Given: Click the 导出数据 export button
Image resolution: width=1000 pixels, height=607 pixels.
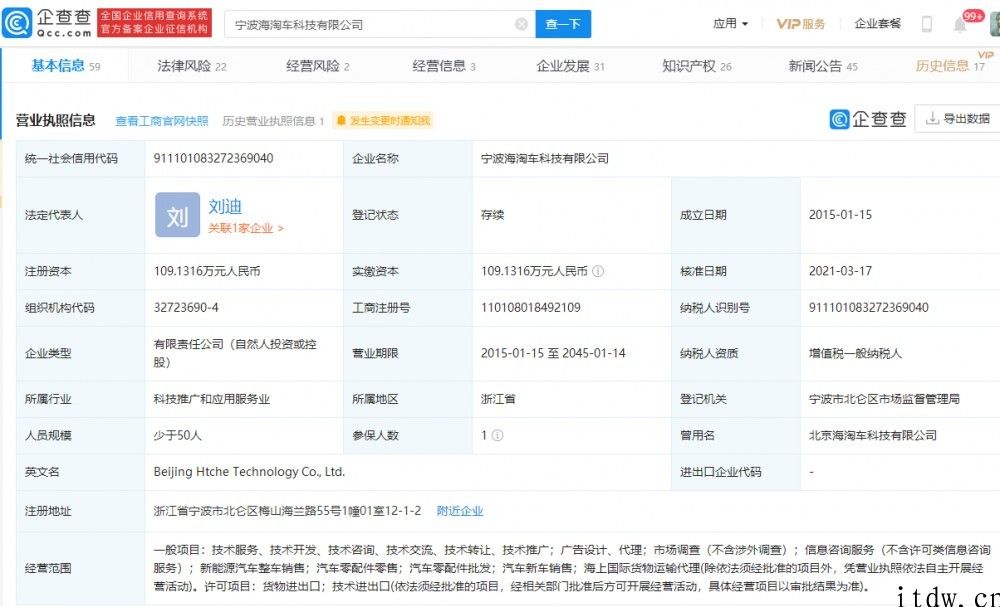Looking at the screenshot, I should (x=957, y=119).
